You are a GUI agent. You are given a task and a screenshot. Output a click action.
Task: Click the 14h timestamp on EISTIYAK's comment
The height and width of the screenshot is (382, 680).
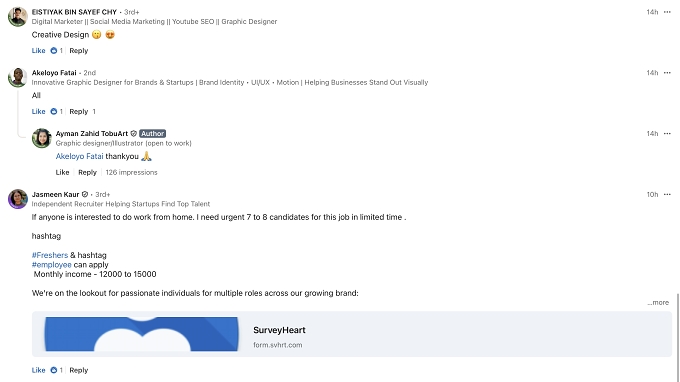(652, 12)
